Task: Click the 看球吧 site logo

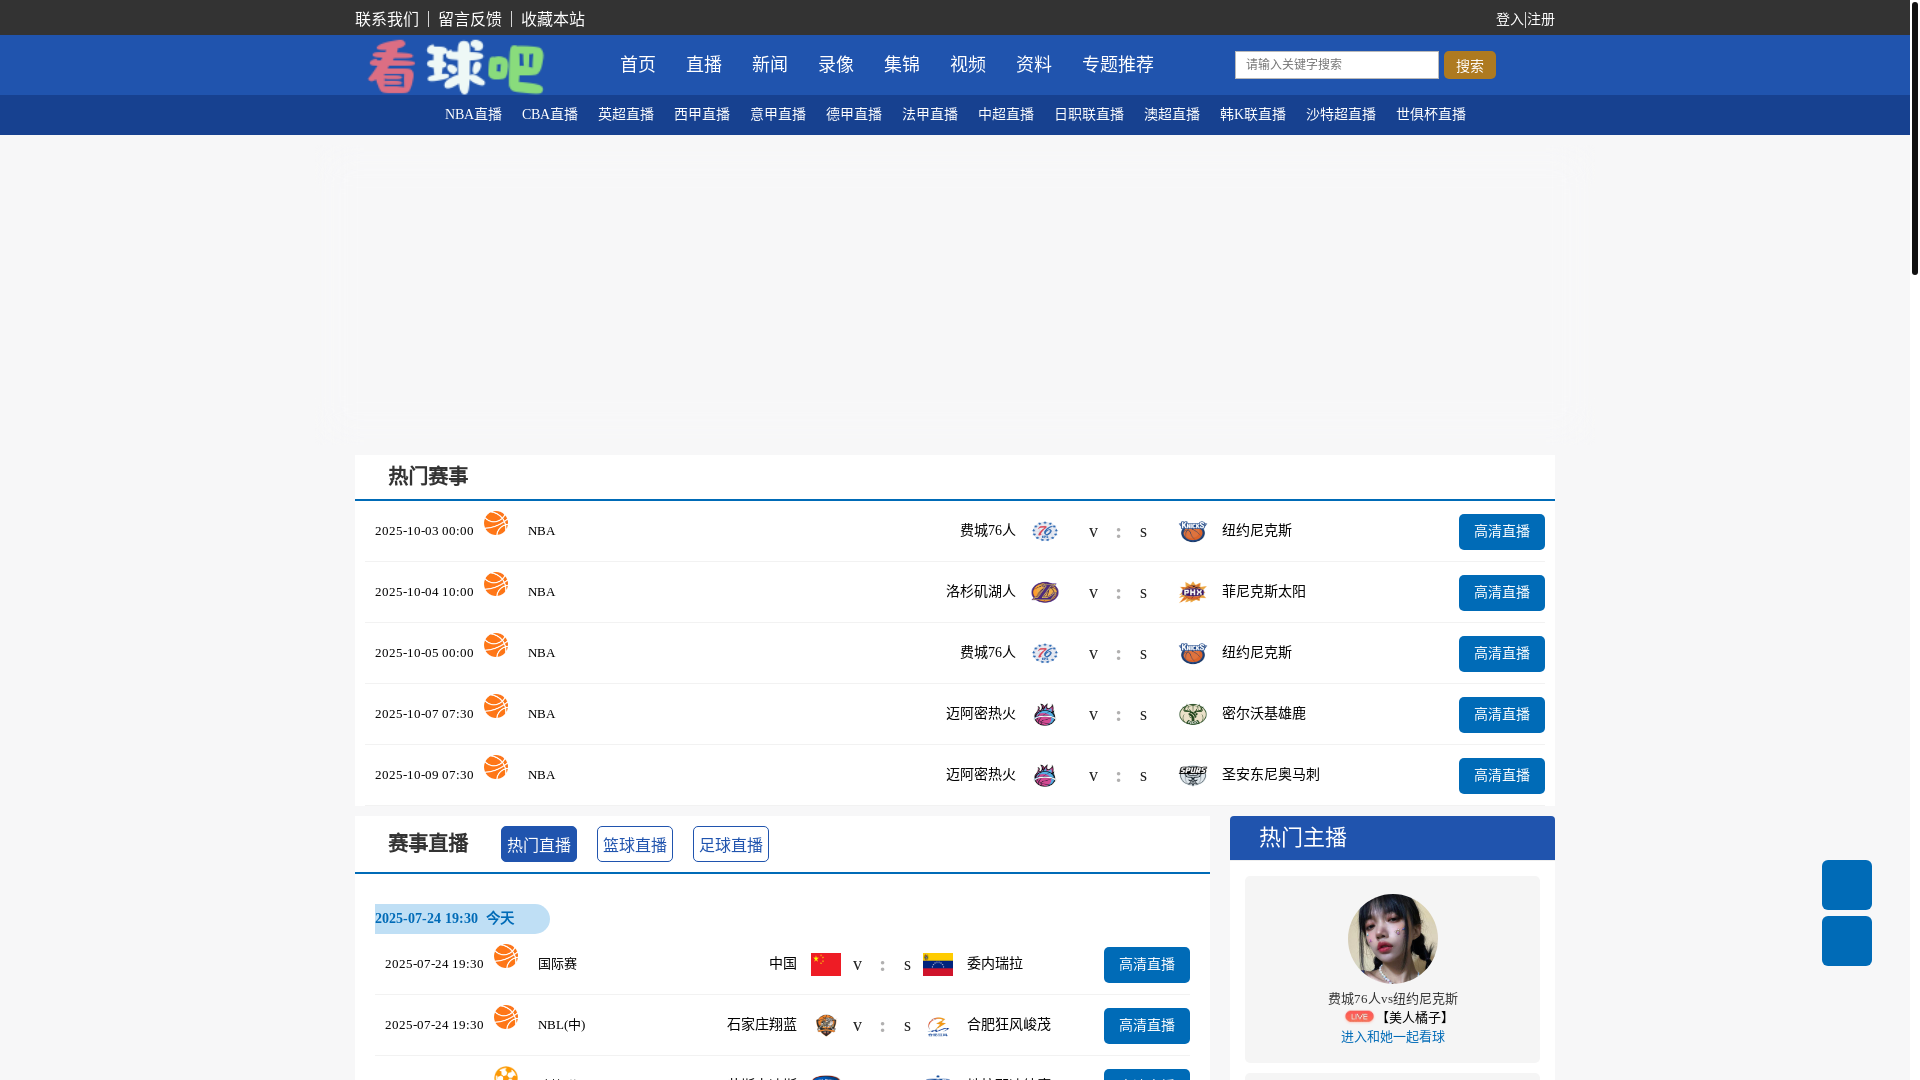Action: pos(456,67)
